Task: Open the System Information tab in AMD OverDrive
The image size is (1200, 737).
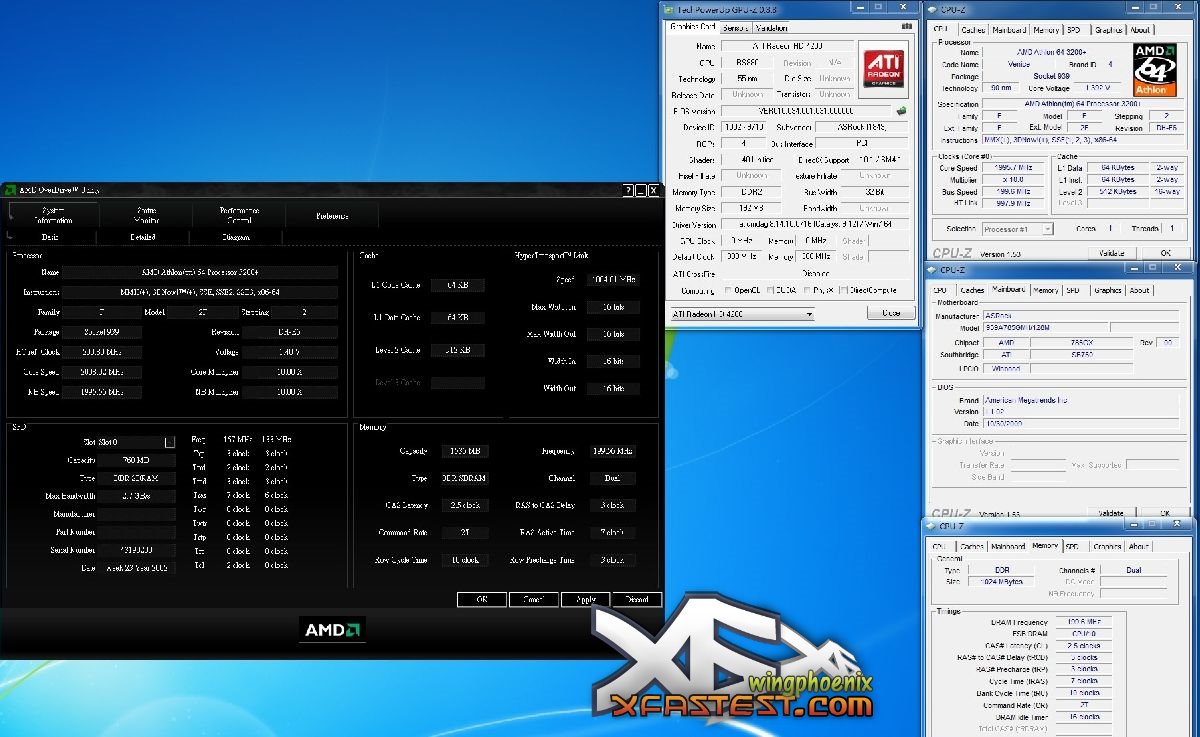Action: [x=54, y=215]
